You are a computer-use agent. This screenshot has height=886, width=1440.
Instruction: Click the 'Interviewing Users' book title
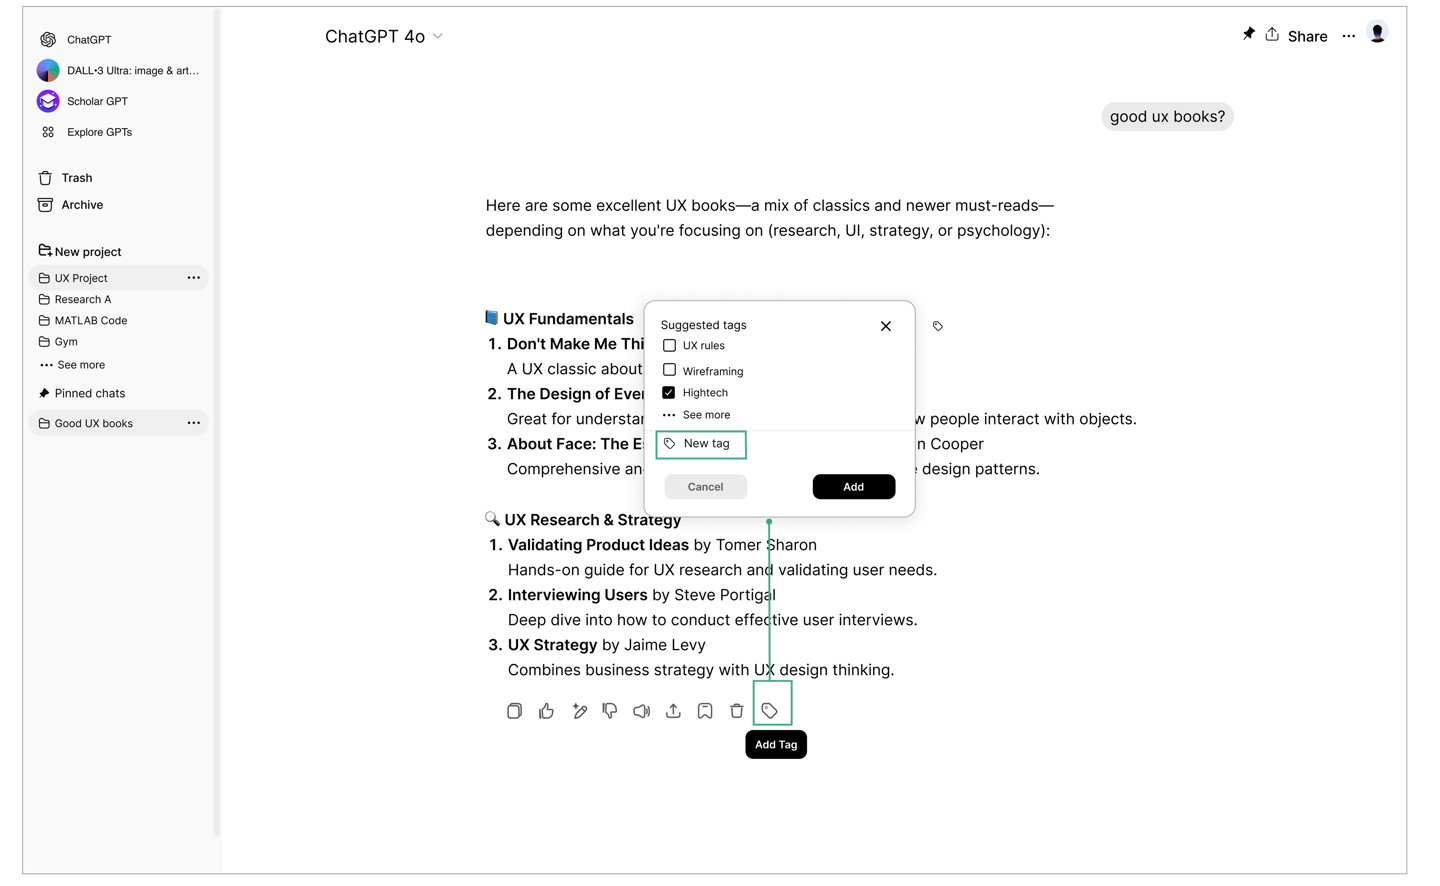[577, 595]
